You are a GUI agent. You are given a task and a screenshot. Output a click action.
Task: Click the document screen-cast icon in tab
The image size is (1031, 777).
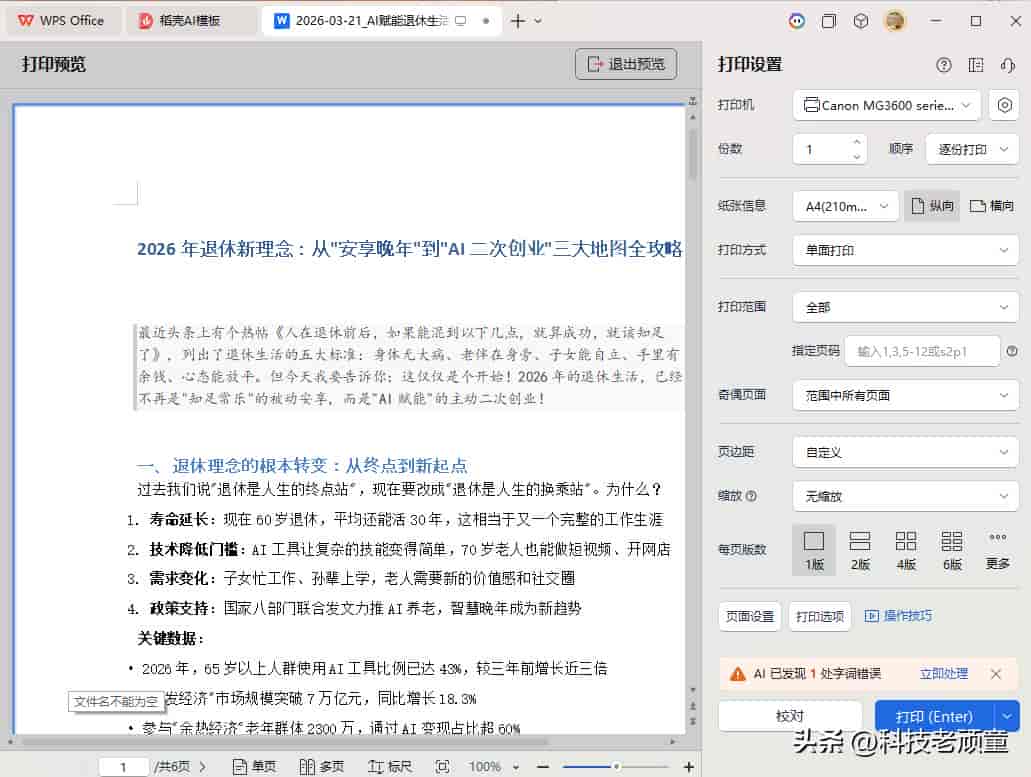pyautogui.click(x=461, y=21)
